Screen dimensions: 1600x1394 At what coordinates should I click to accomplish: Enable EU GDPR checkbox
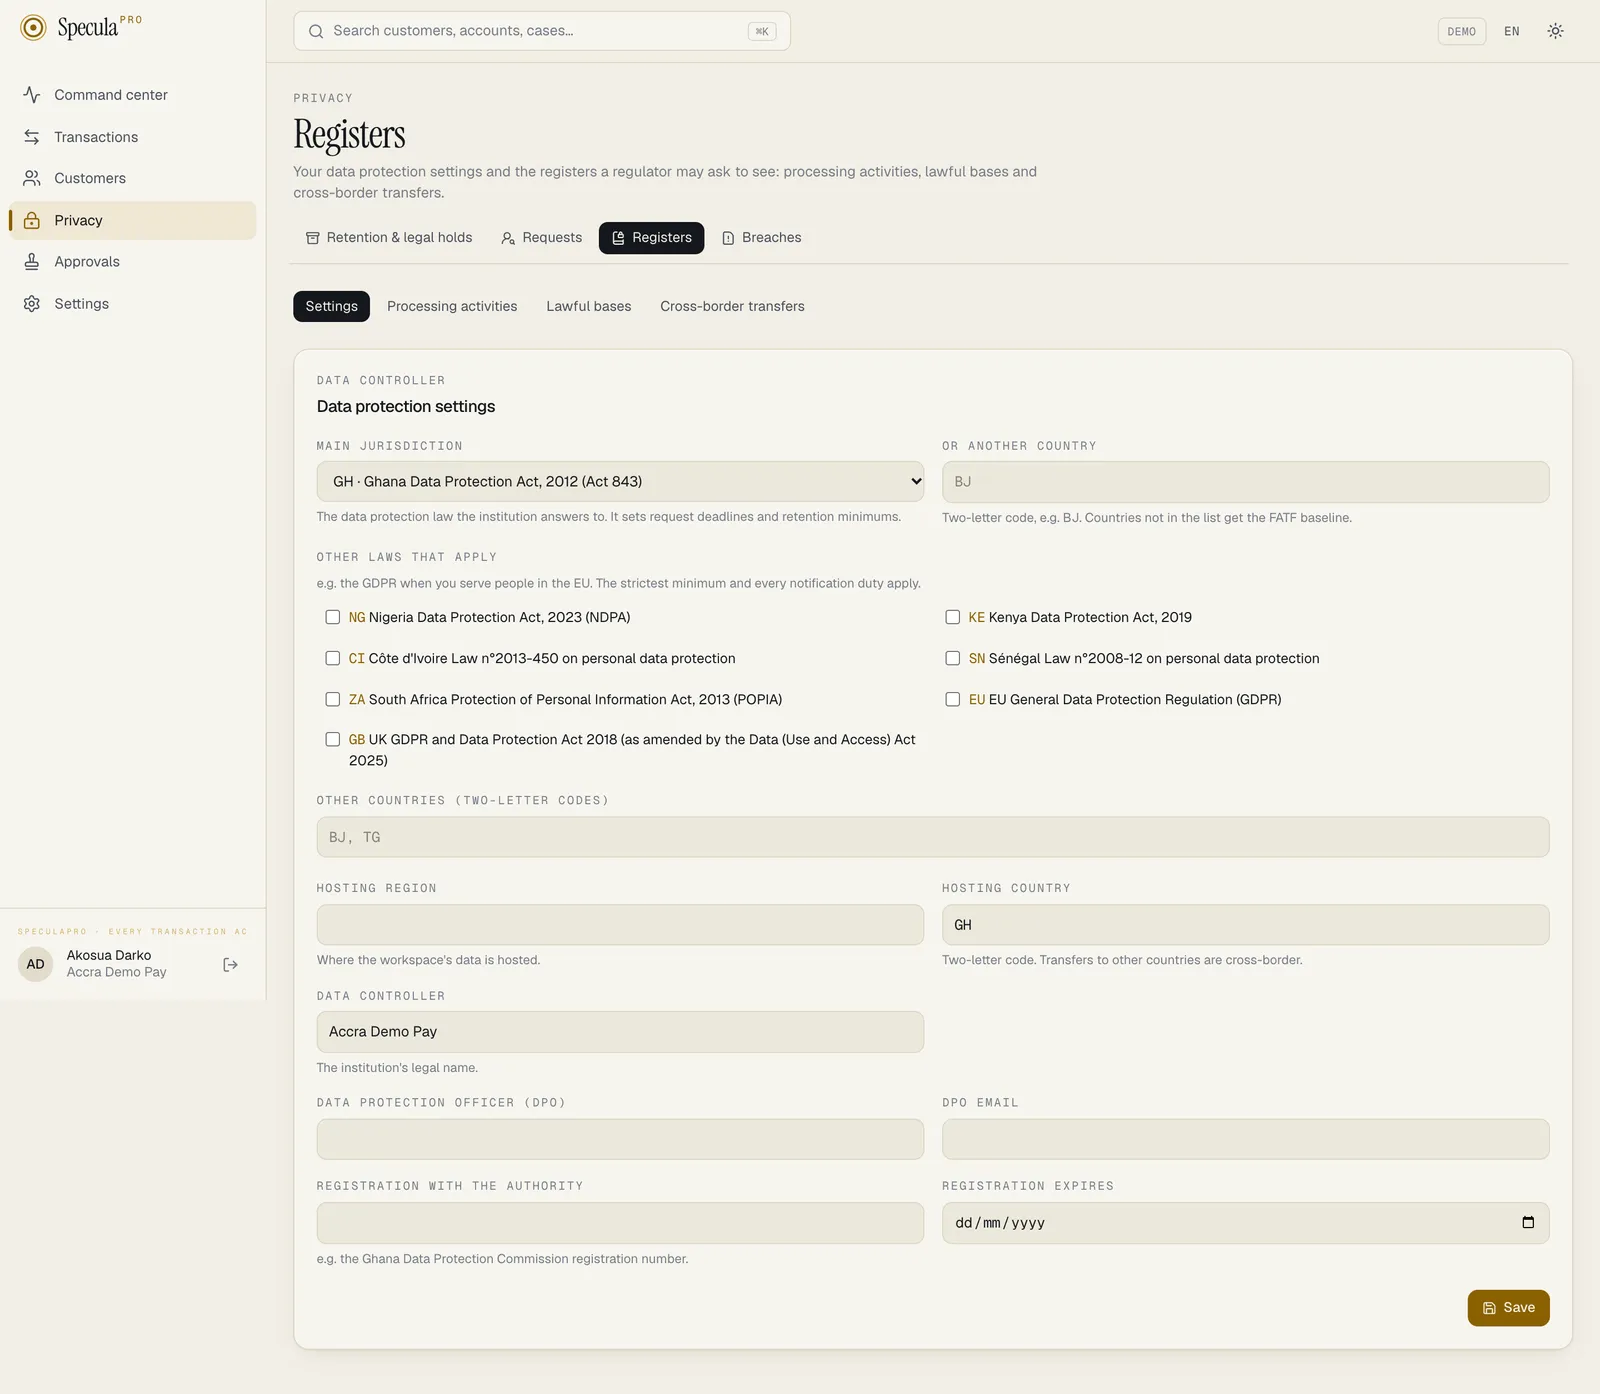click(x=953, y=699)
